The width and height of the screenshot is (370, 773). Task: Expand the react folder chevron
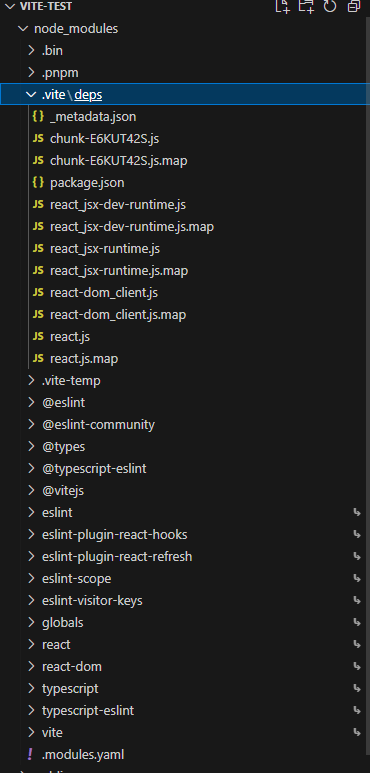pos(32,644)
